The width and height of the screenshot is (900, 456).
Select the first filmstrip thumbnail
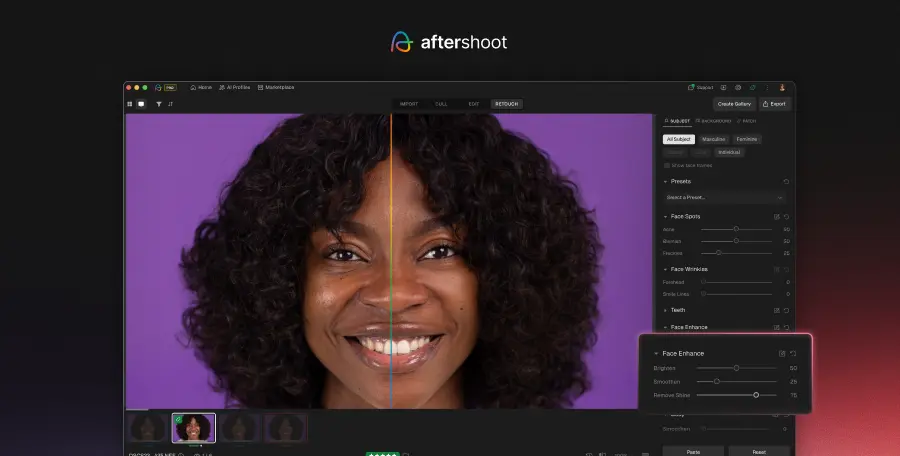148,428
